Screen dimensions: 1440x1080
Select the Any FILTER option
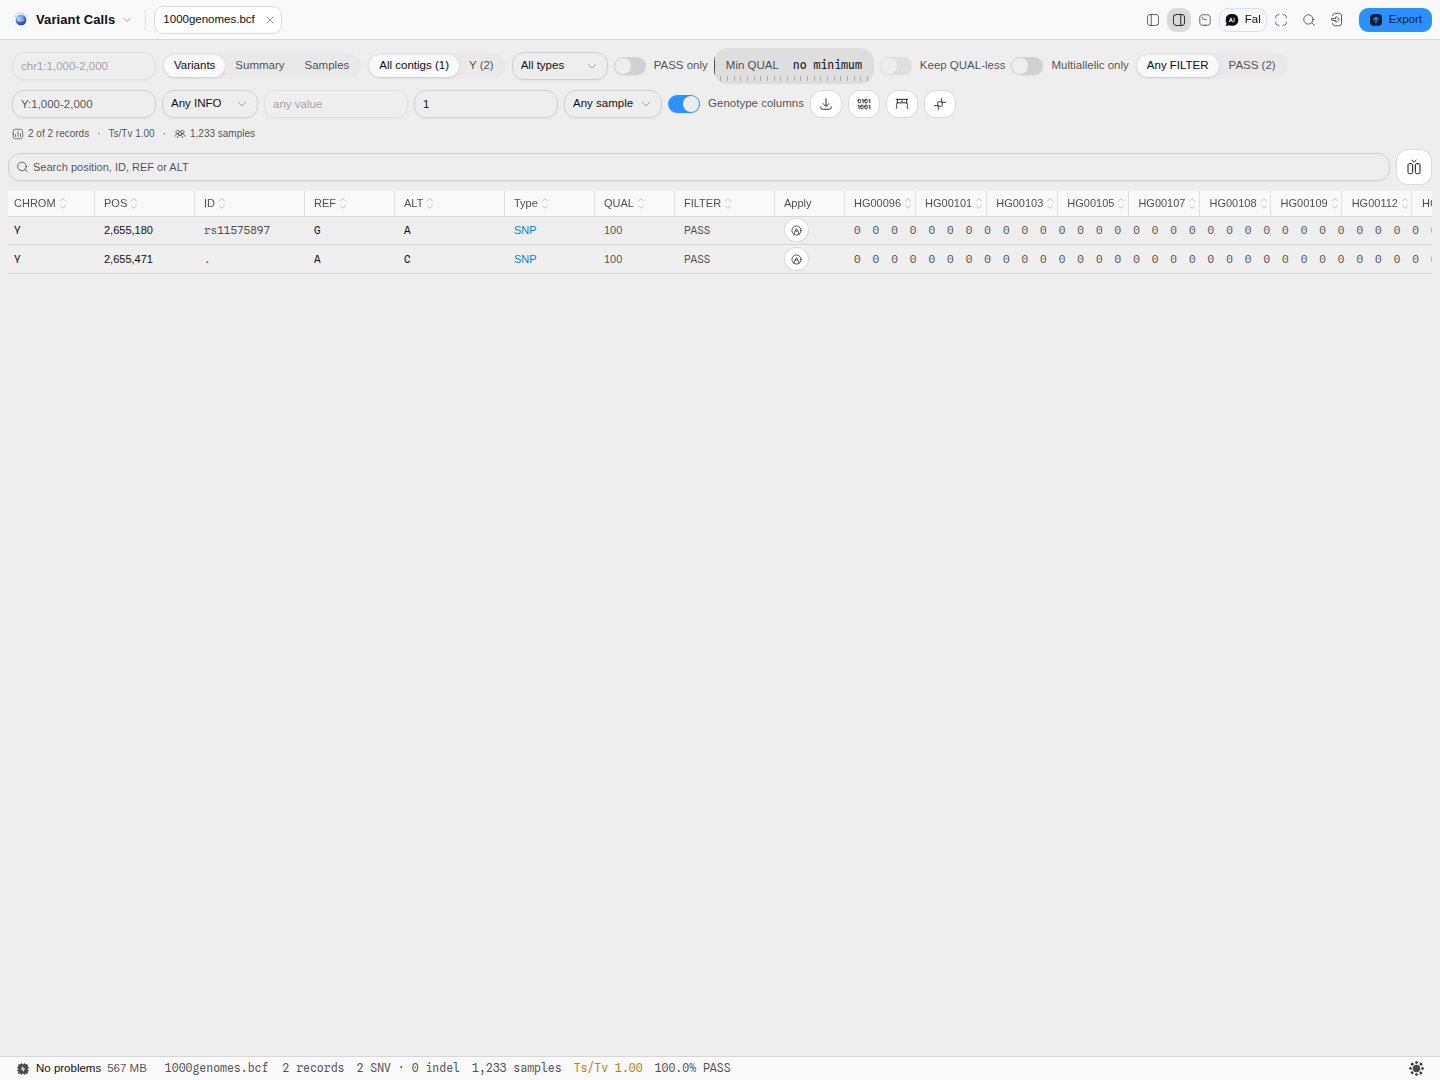point(1177,66)
